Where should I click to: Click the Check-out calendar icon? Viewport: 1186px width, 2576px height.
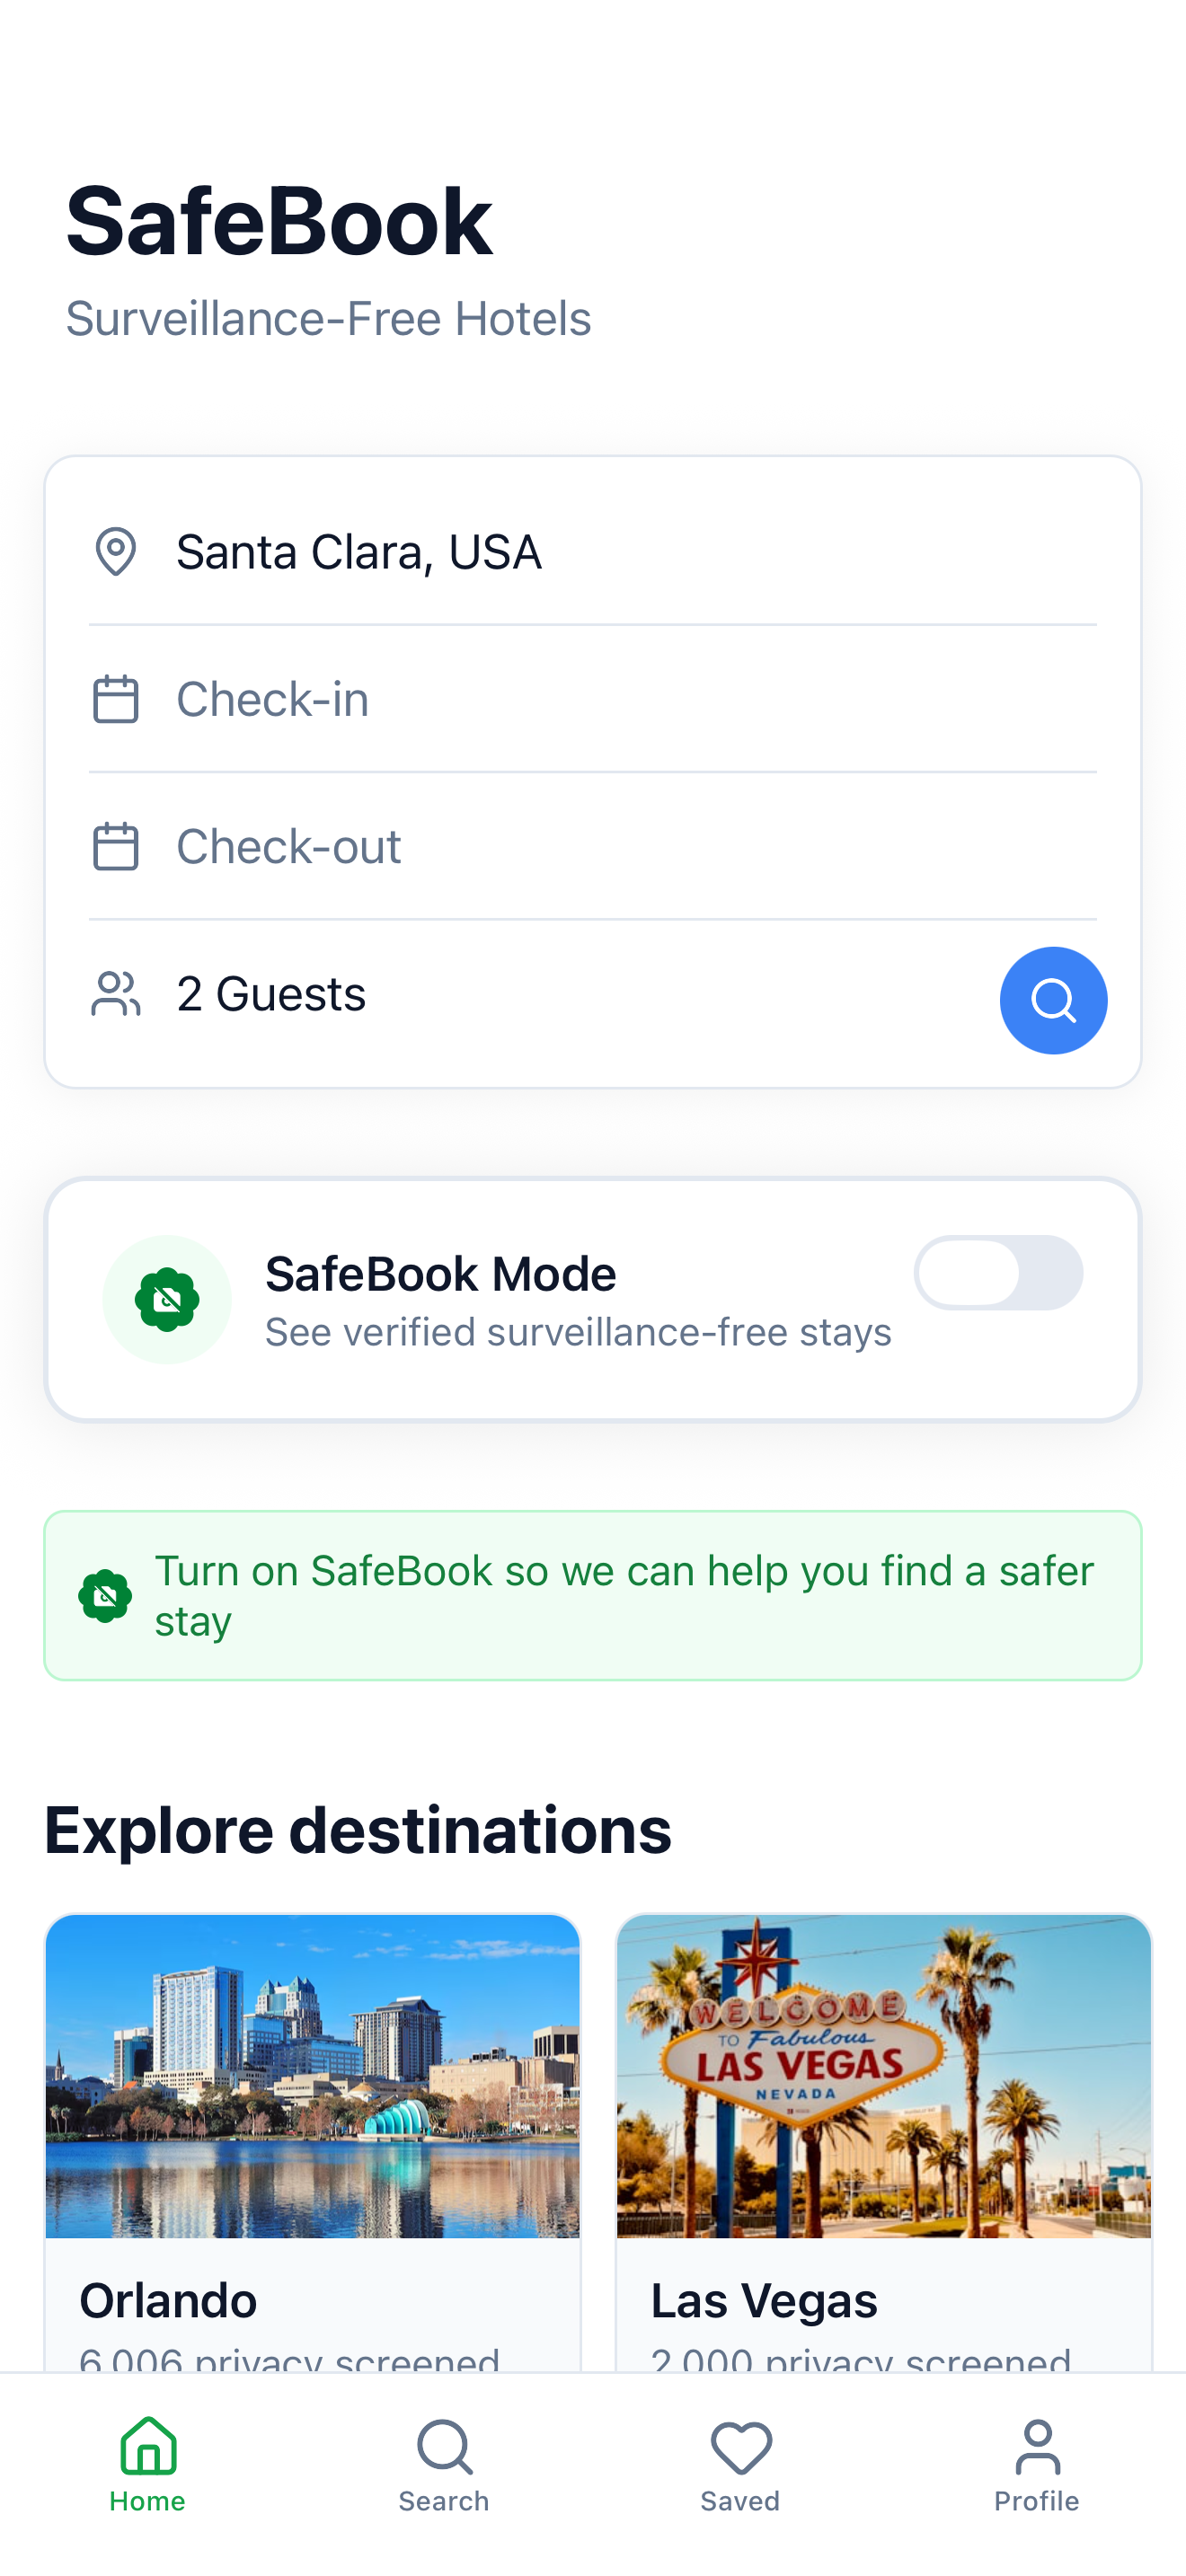(x=116, y=846)
